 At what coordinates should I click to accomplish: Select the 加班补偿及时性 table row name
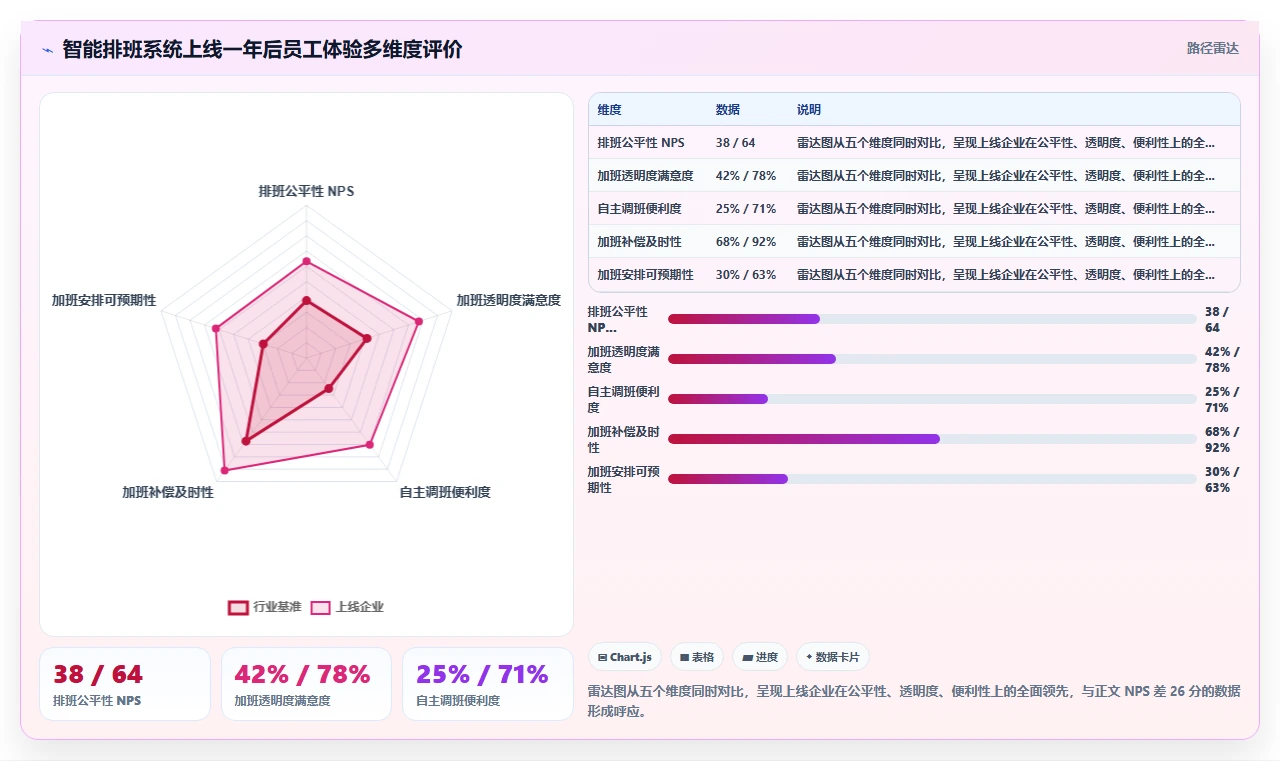pyautogui.click(x=639, y=242)
